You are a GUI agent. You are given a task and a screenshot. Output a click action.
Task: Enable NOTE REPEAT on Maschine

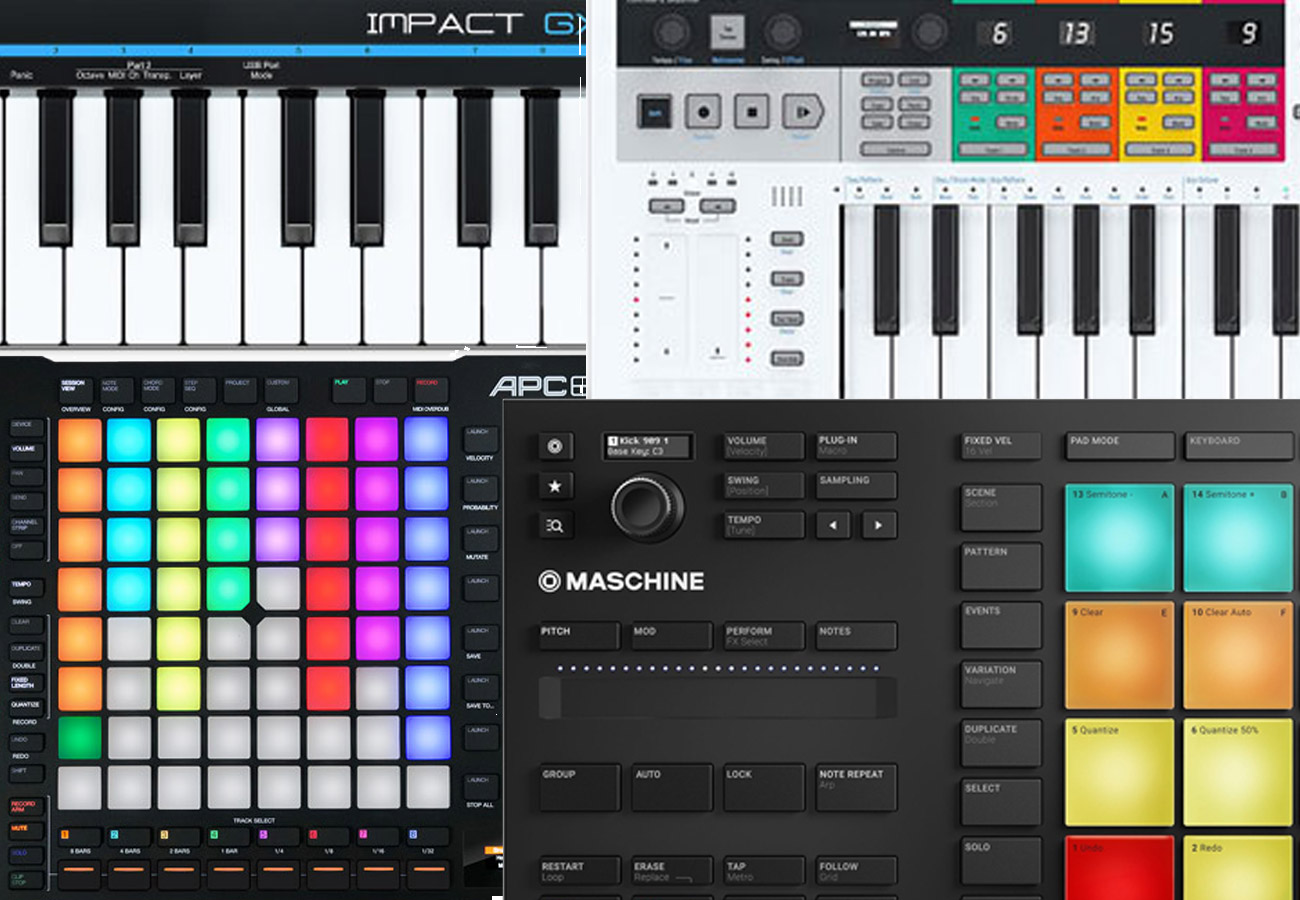click(x=856, y=786)
